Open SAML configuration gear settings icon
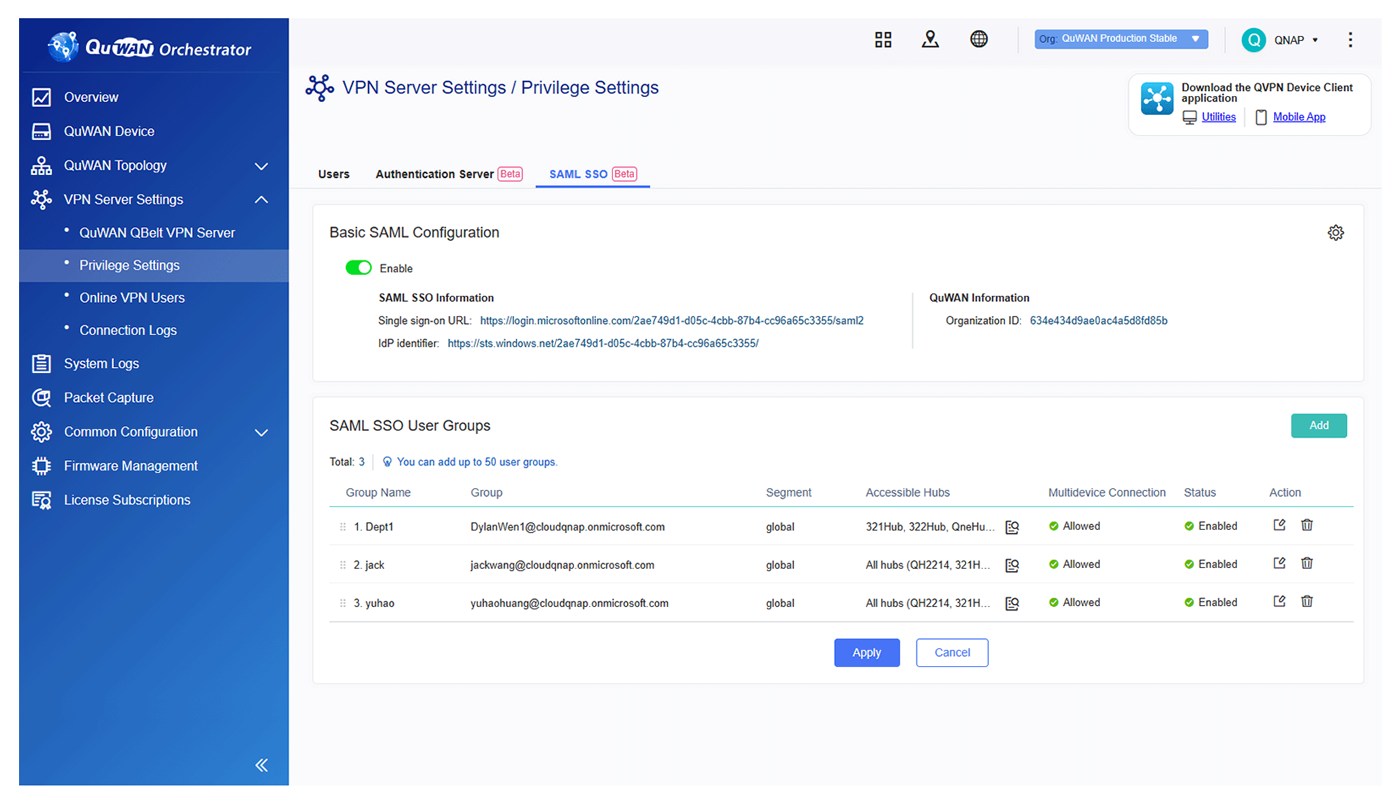This screenshot has width=1400, height=802. coord(1335,232)
